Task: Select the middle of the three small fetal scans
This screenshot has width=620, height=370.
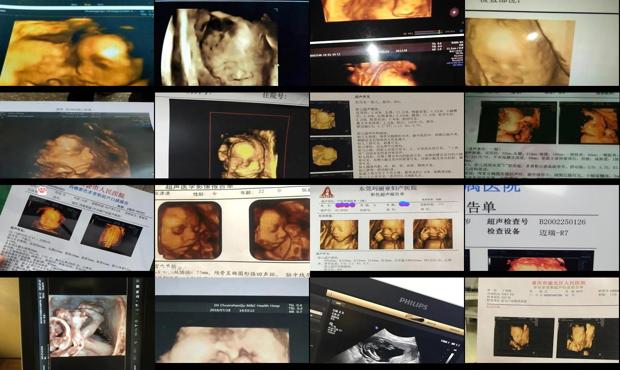Action: click(387, 234)
